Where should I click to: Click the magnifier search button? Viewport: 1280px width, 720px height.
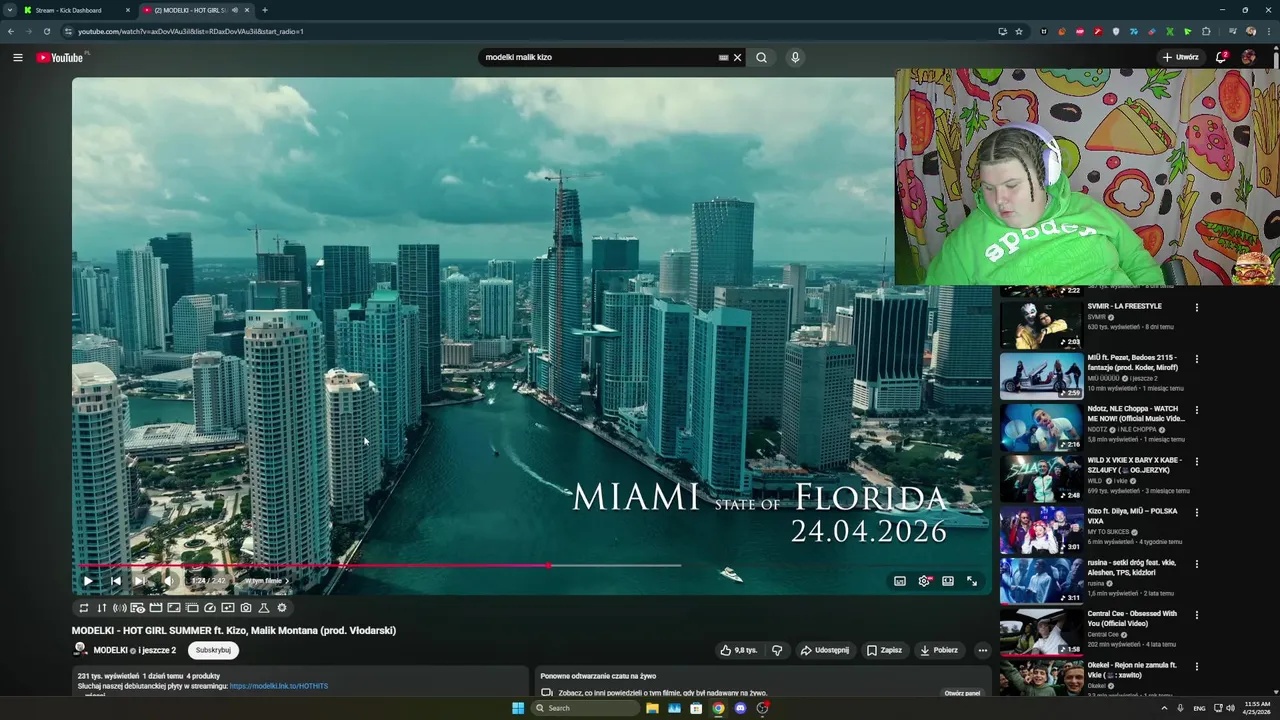click(x=761, y=57)
